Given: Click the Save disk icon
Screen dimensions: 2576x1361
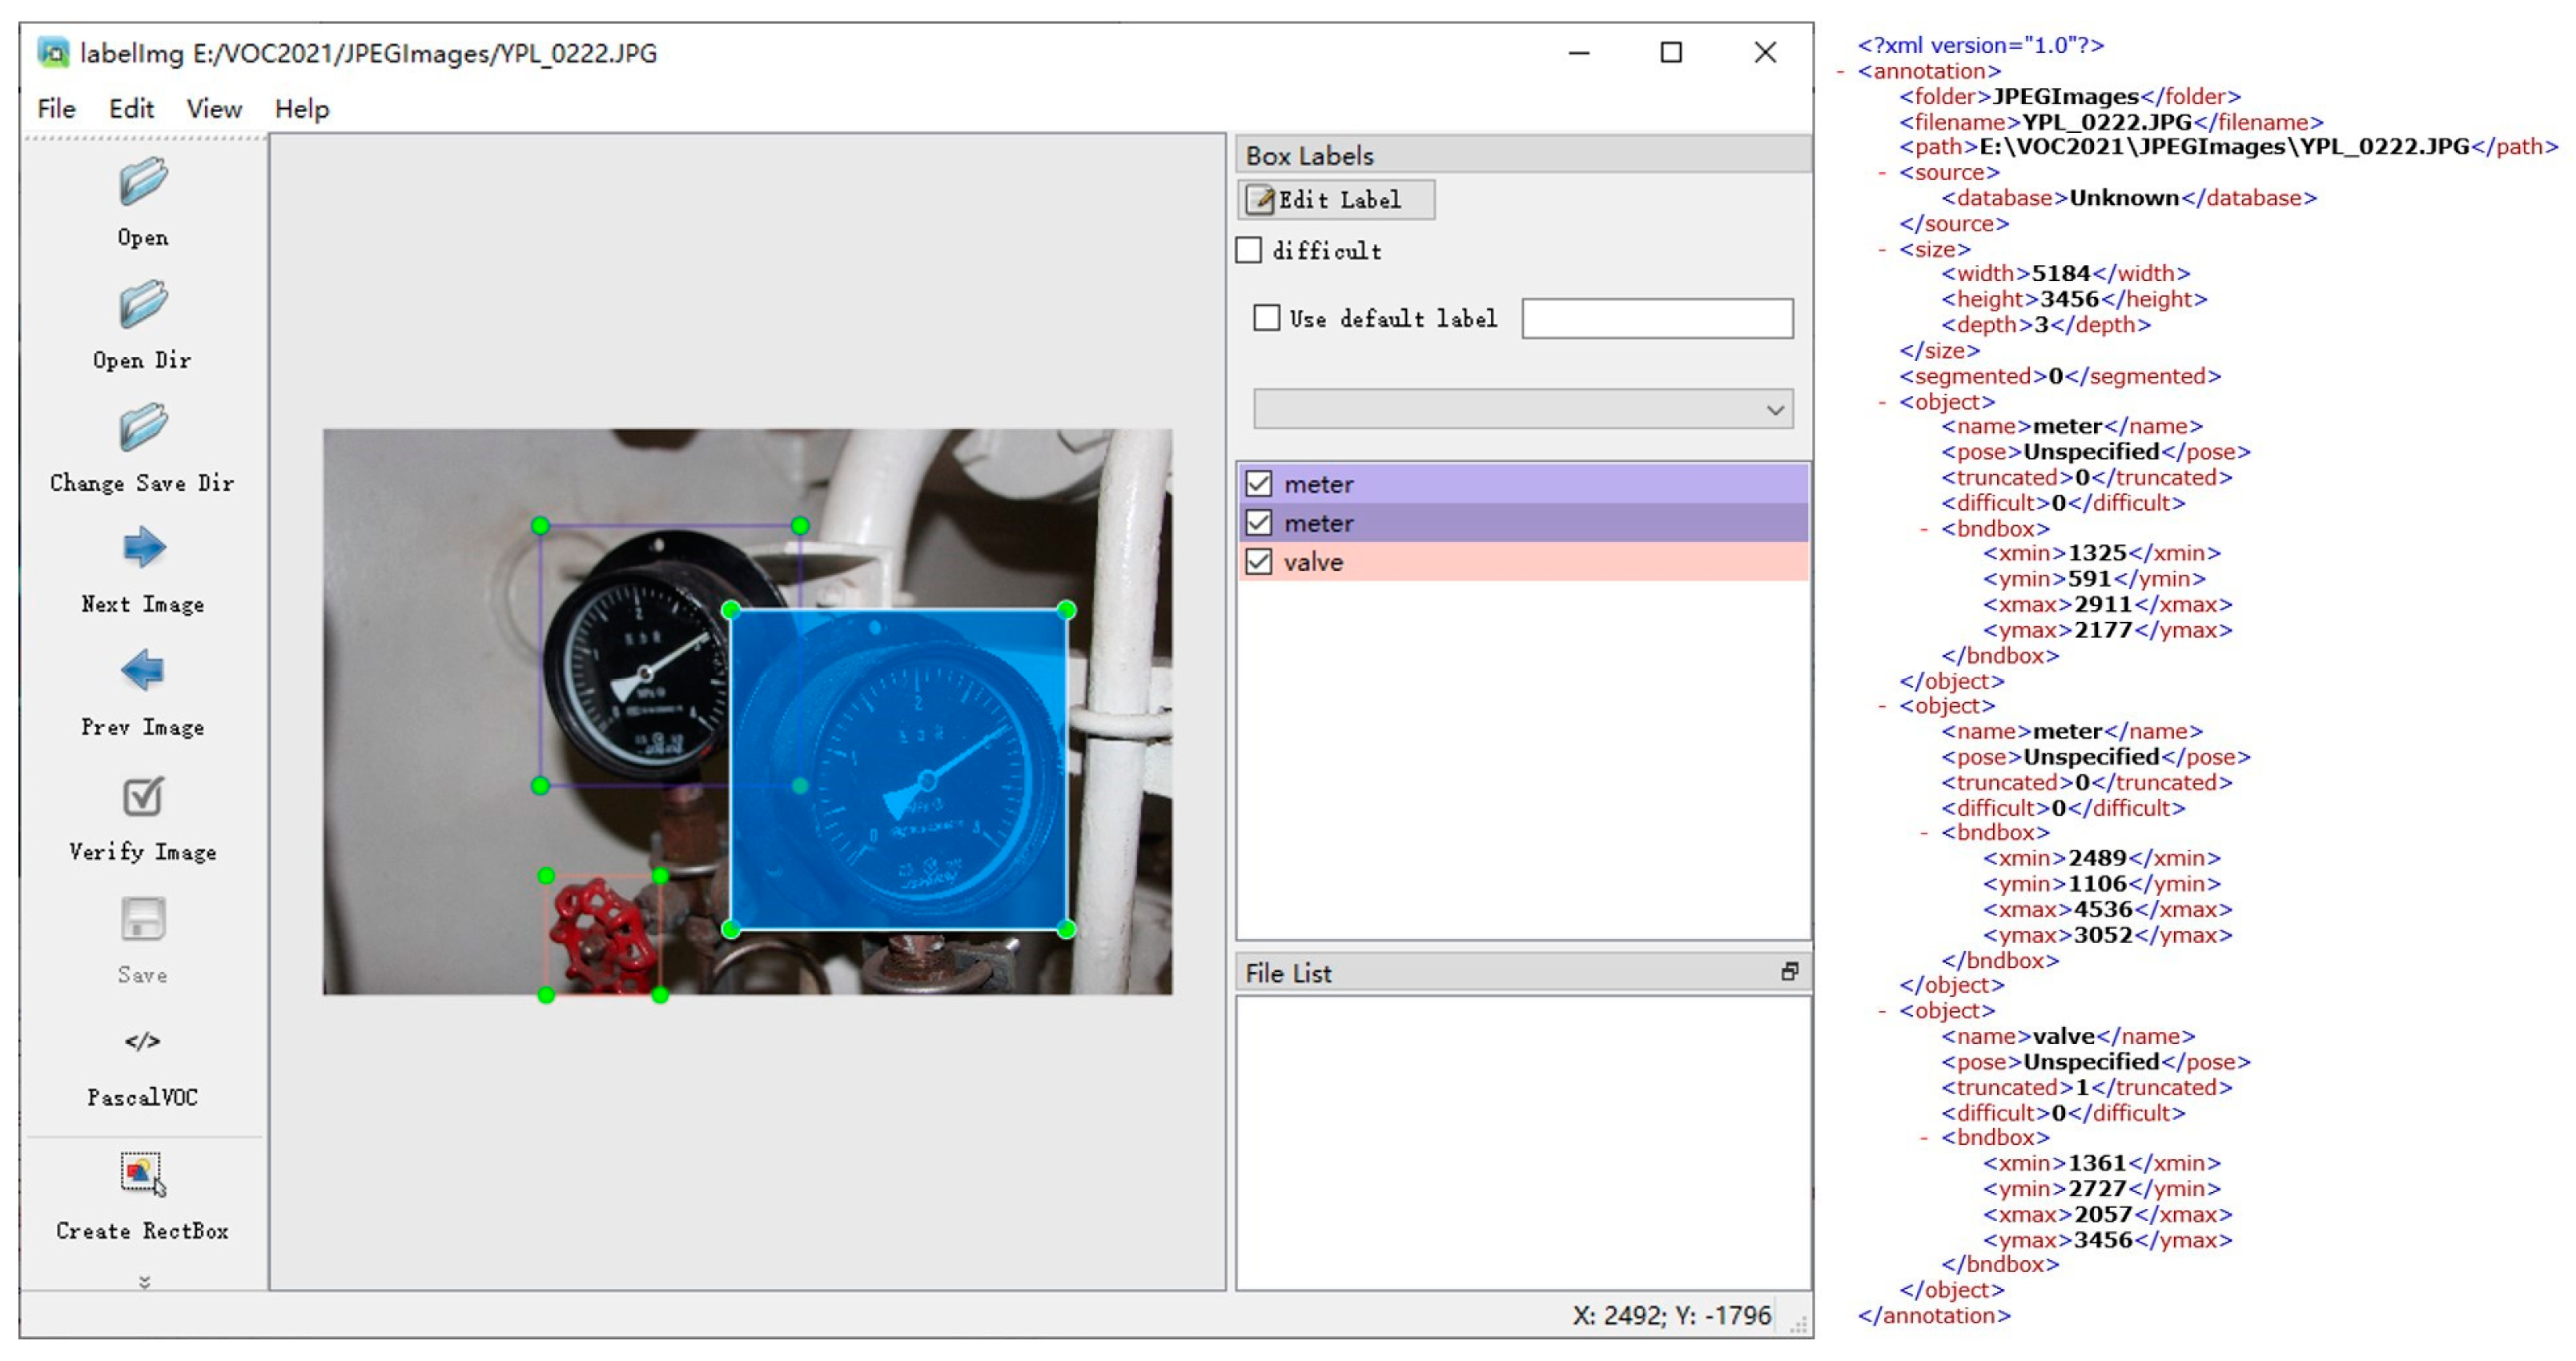Looking at the screenshot, I should [x=142, y=920].
